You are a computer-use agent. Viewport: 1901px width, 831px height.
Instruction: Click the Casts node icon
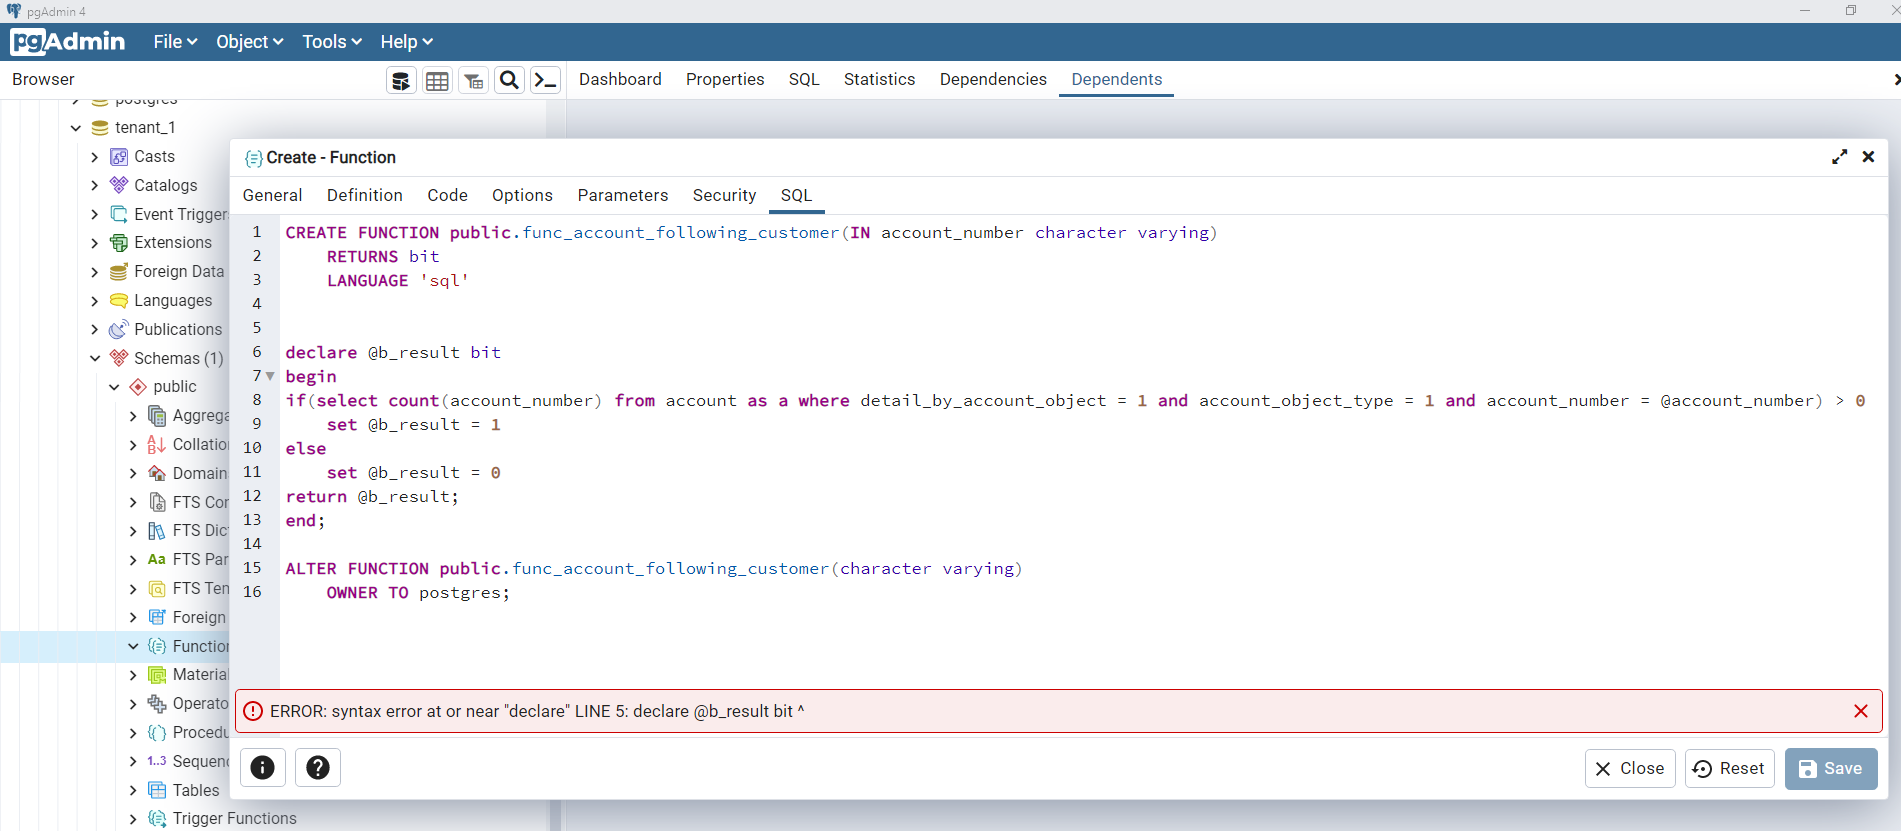(119, 157)
